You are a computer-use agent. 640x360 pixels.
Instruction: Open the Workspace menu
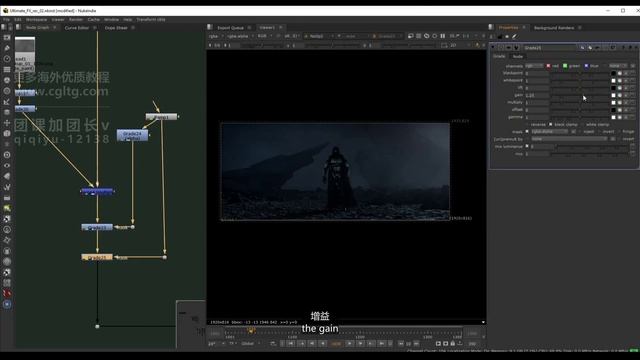[36, 19]
